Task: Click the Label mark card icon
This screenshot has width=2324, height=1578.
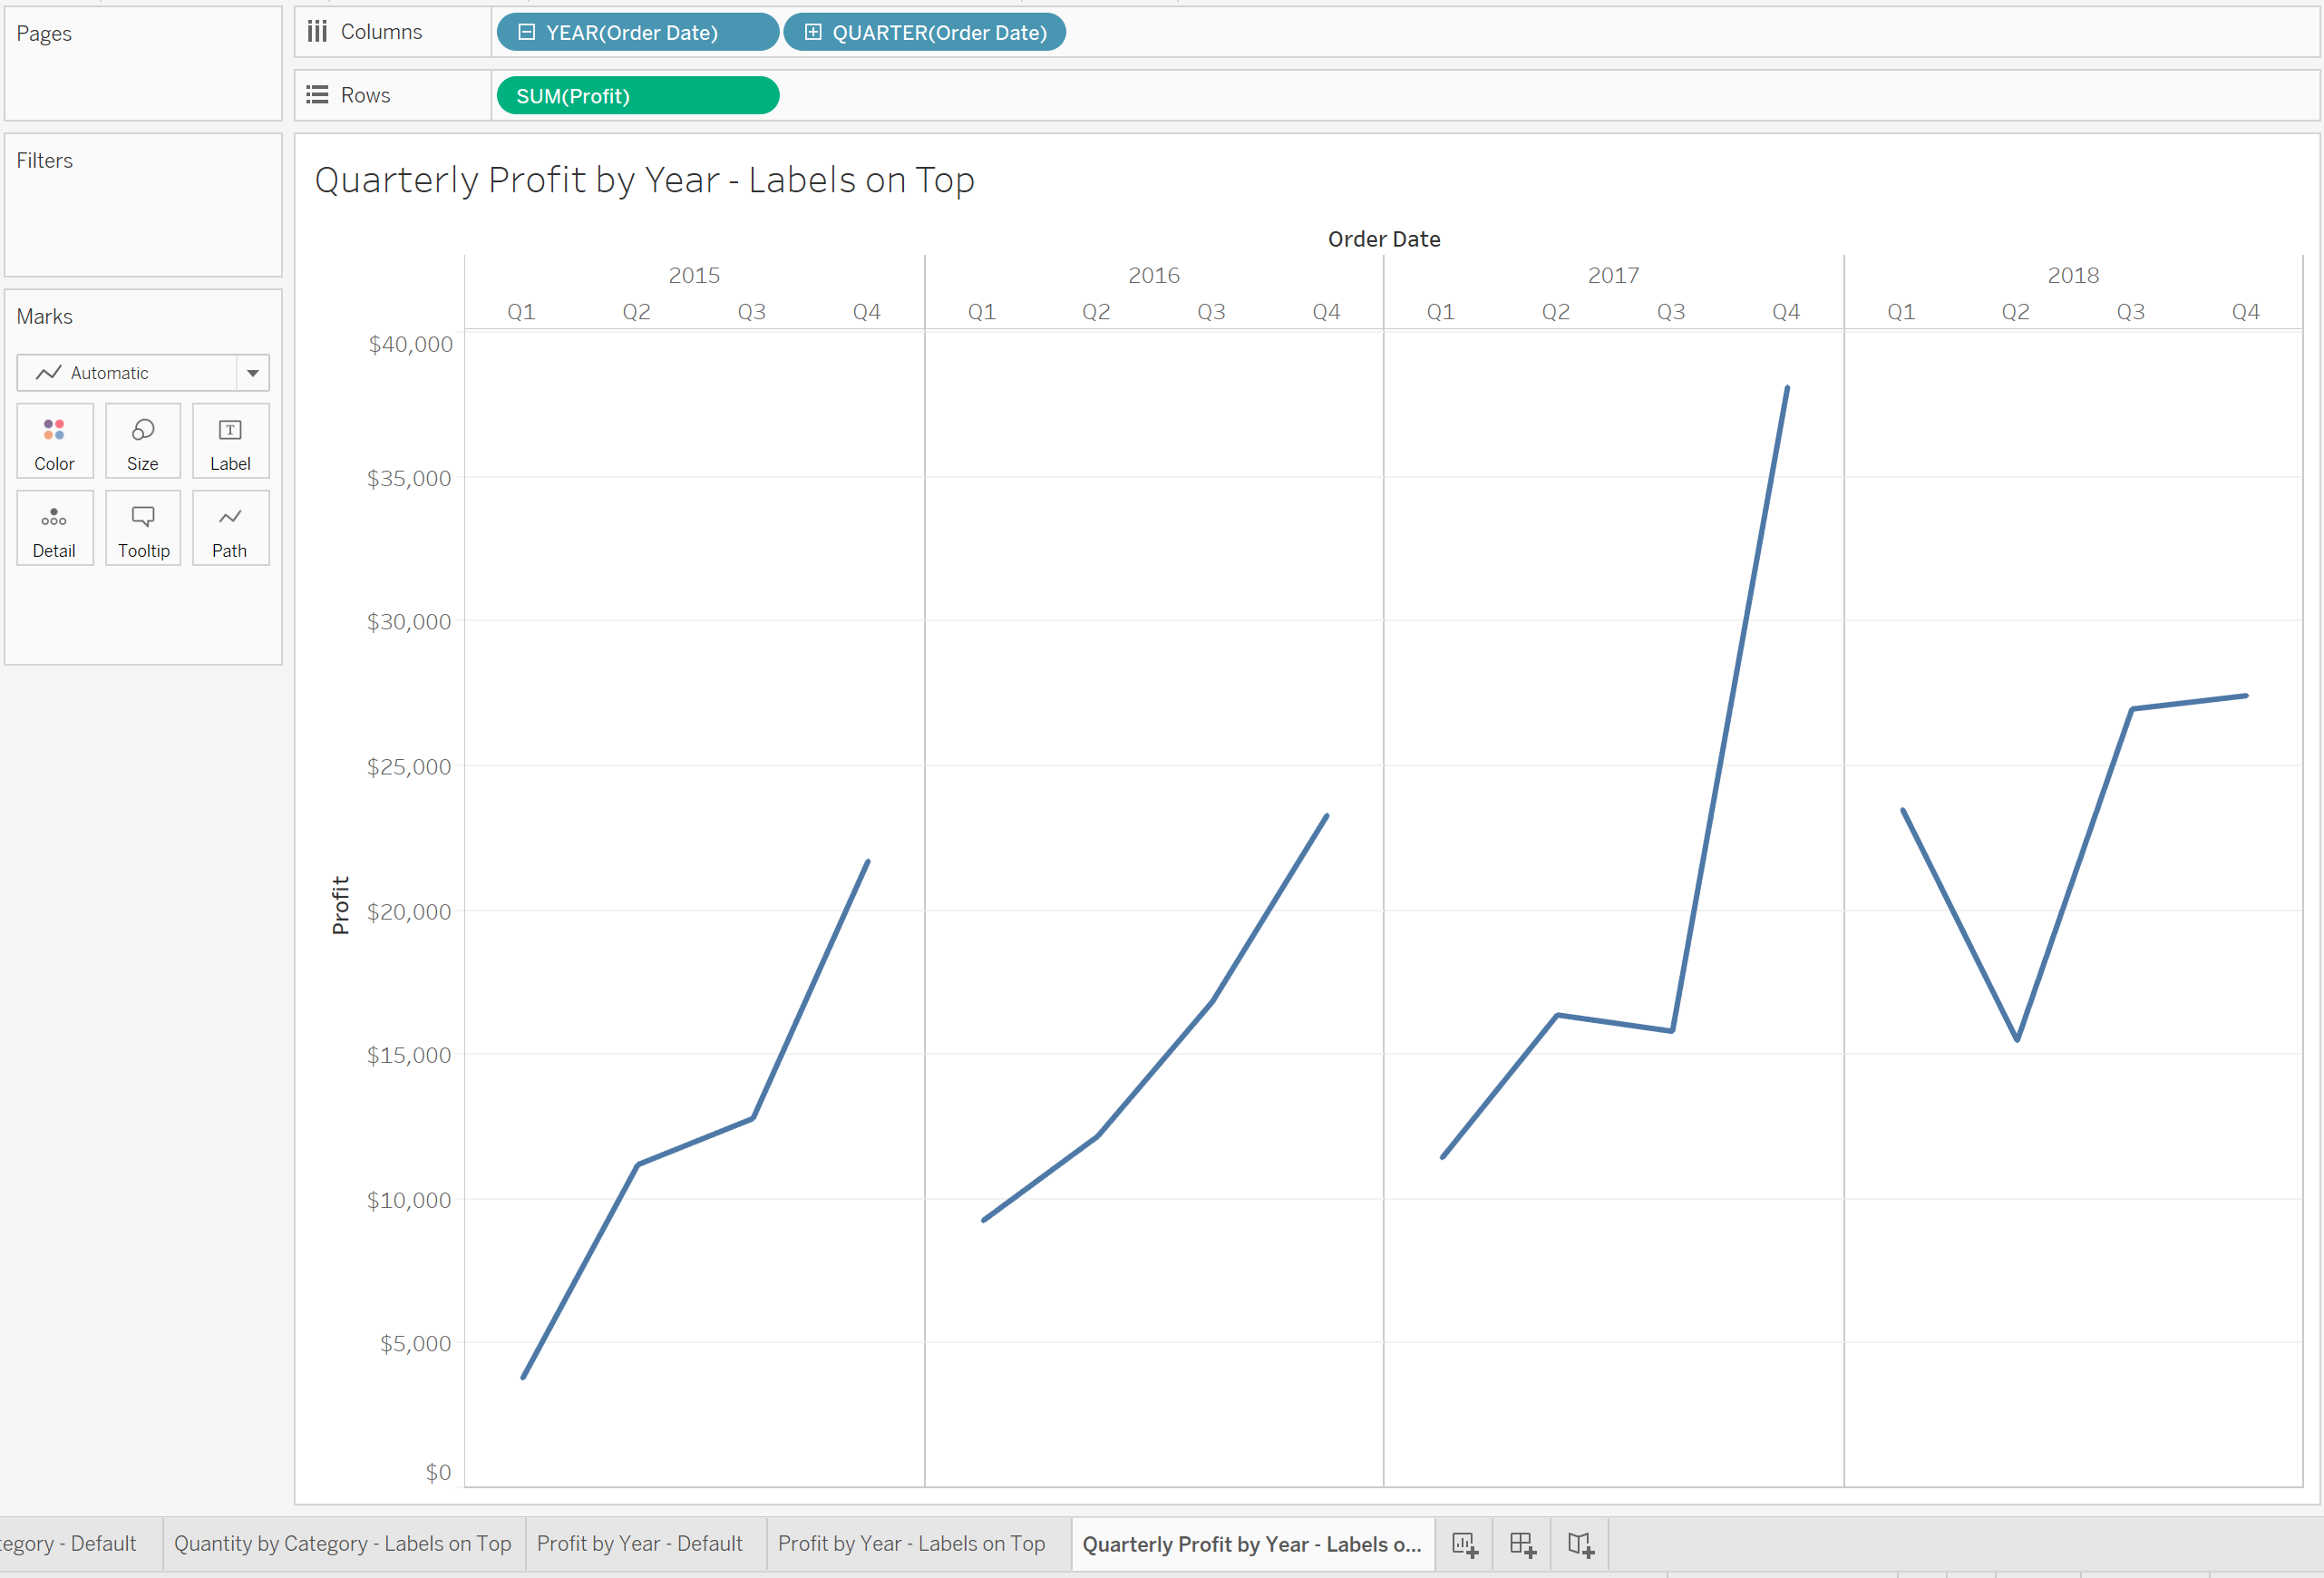Action: [229, 443]
